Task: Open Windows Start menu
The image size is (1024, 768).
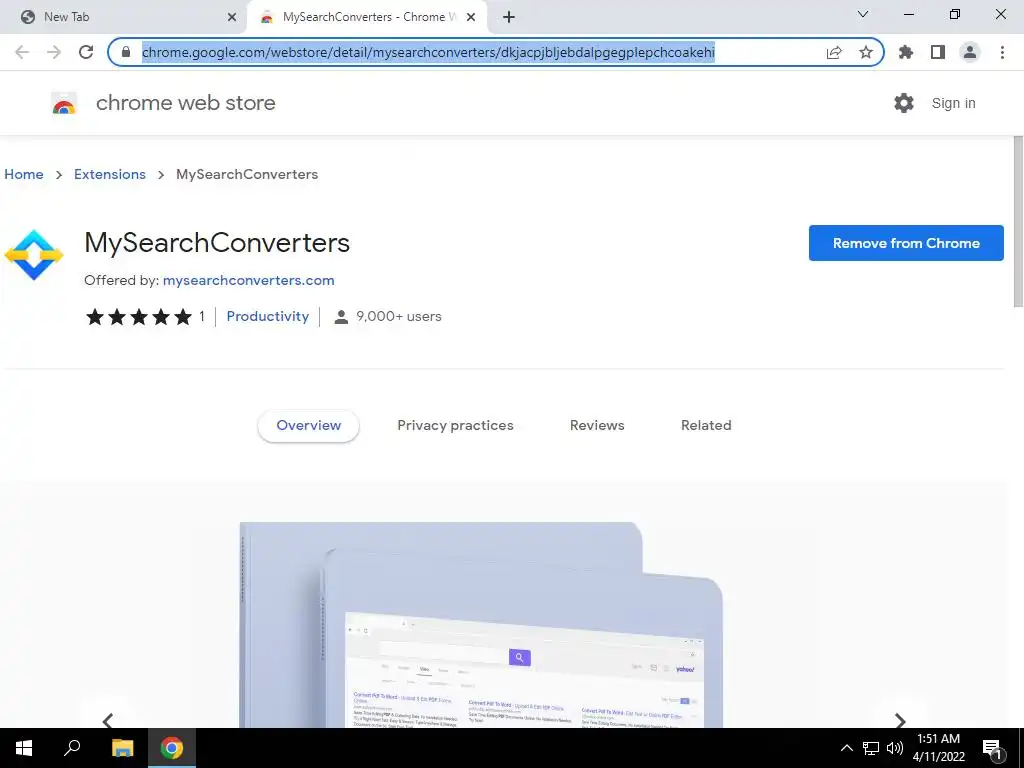Action: click(24, 748)
